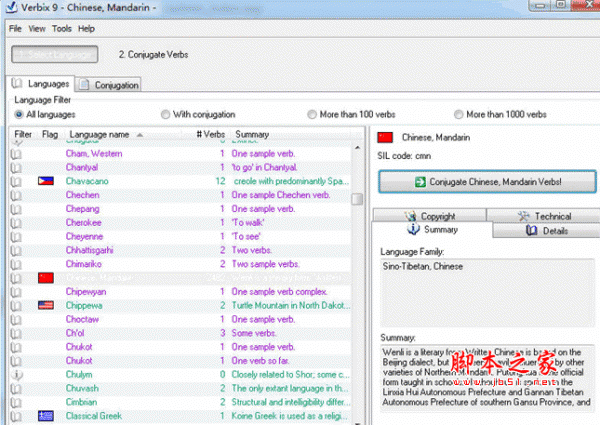
Task: Click the tools icon on the Technical tab
Action: click(x=523, y=216)
